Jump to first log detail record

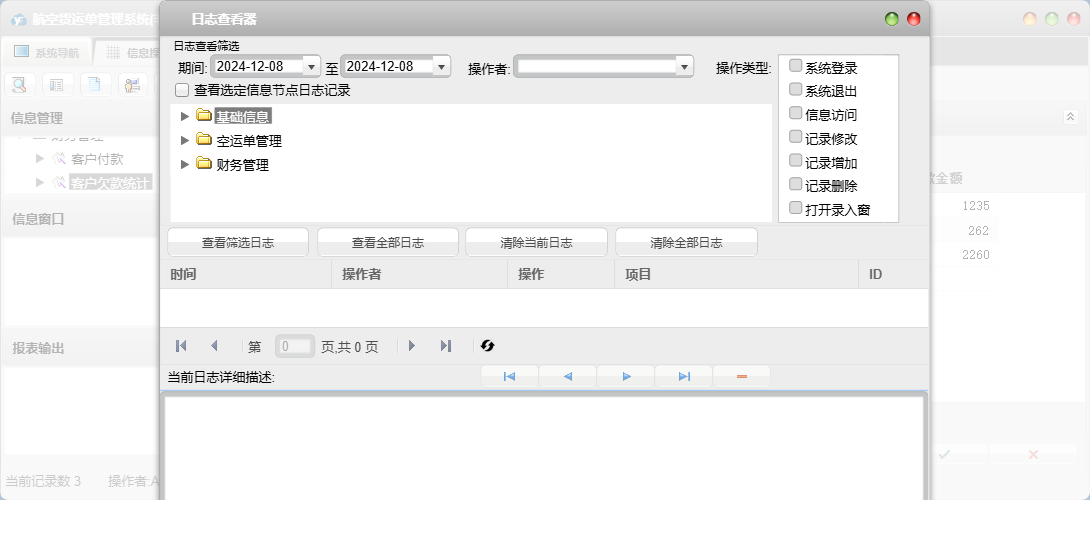point(509,377)
